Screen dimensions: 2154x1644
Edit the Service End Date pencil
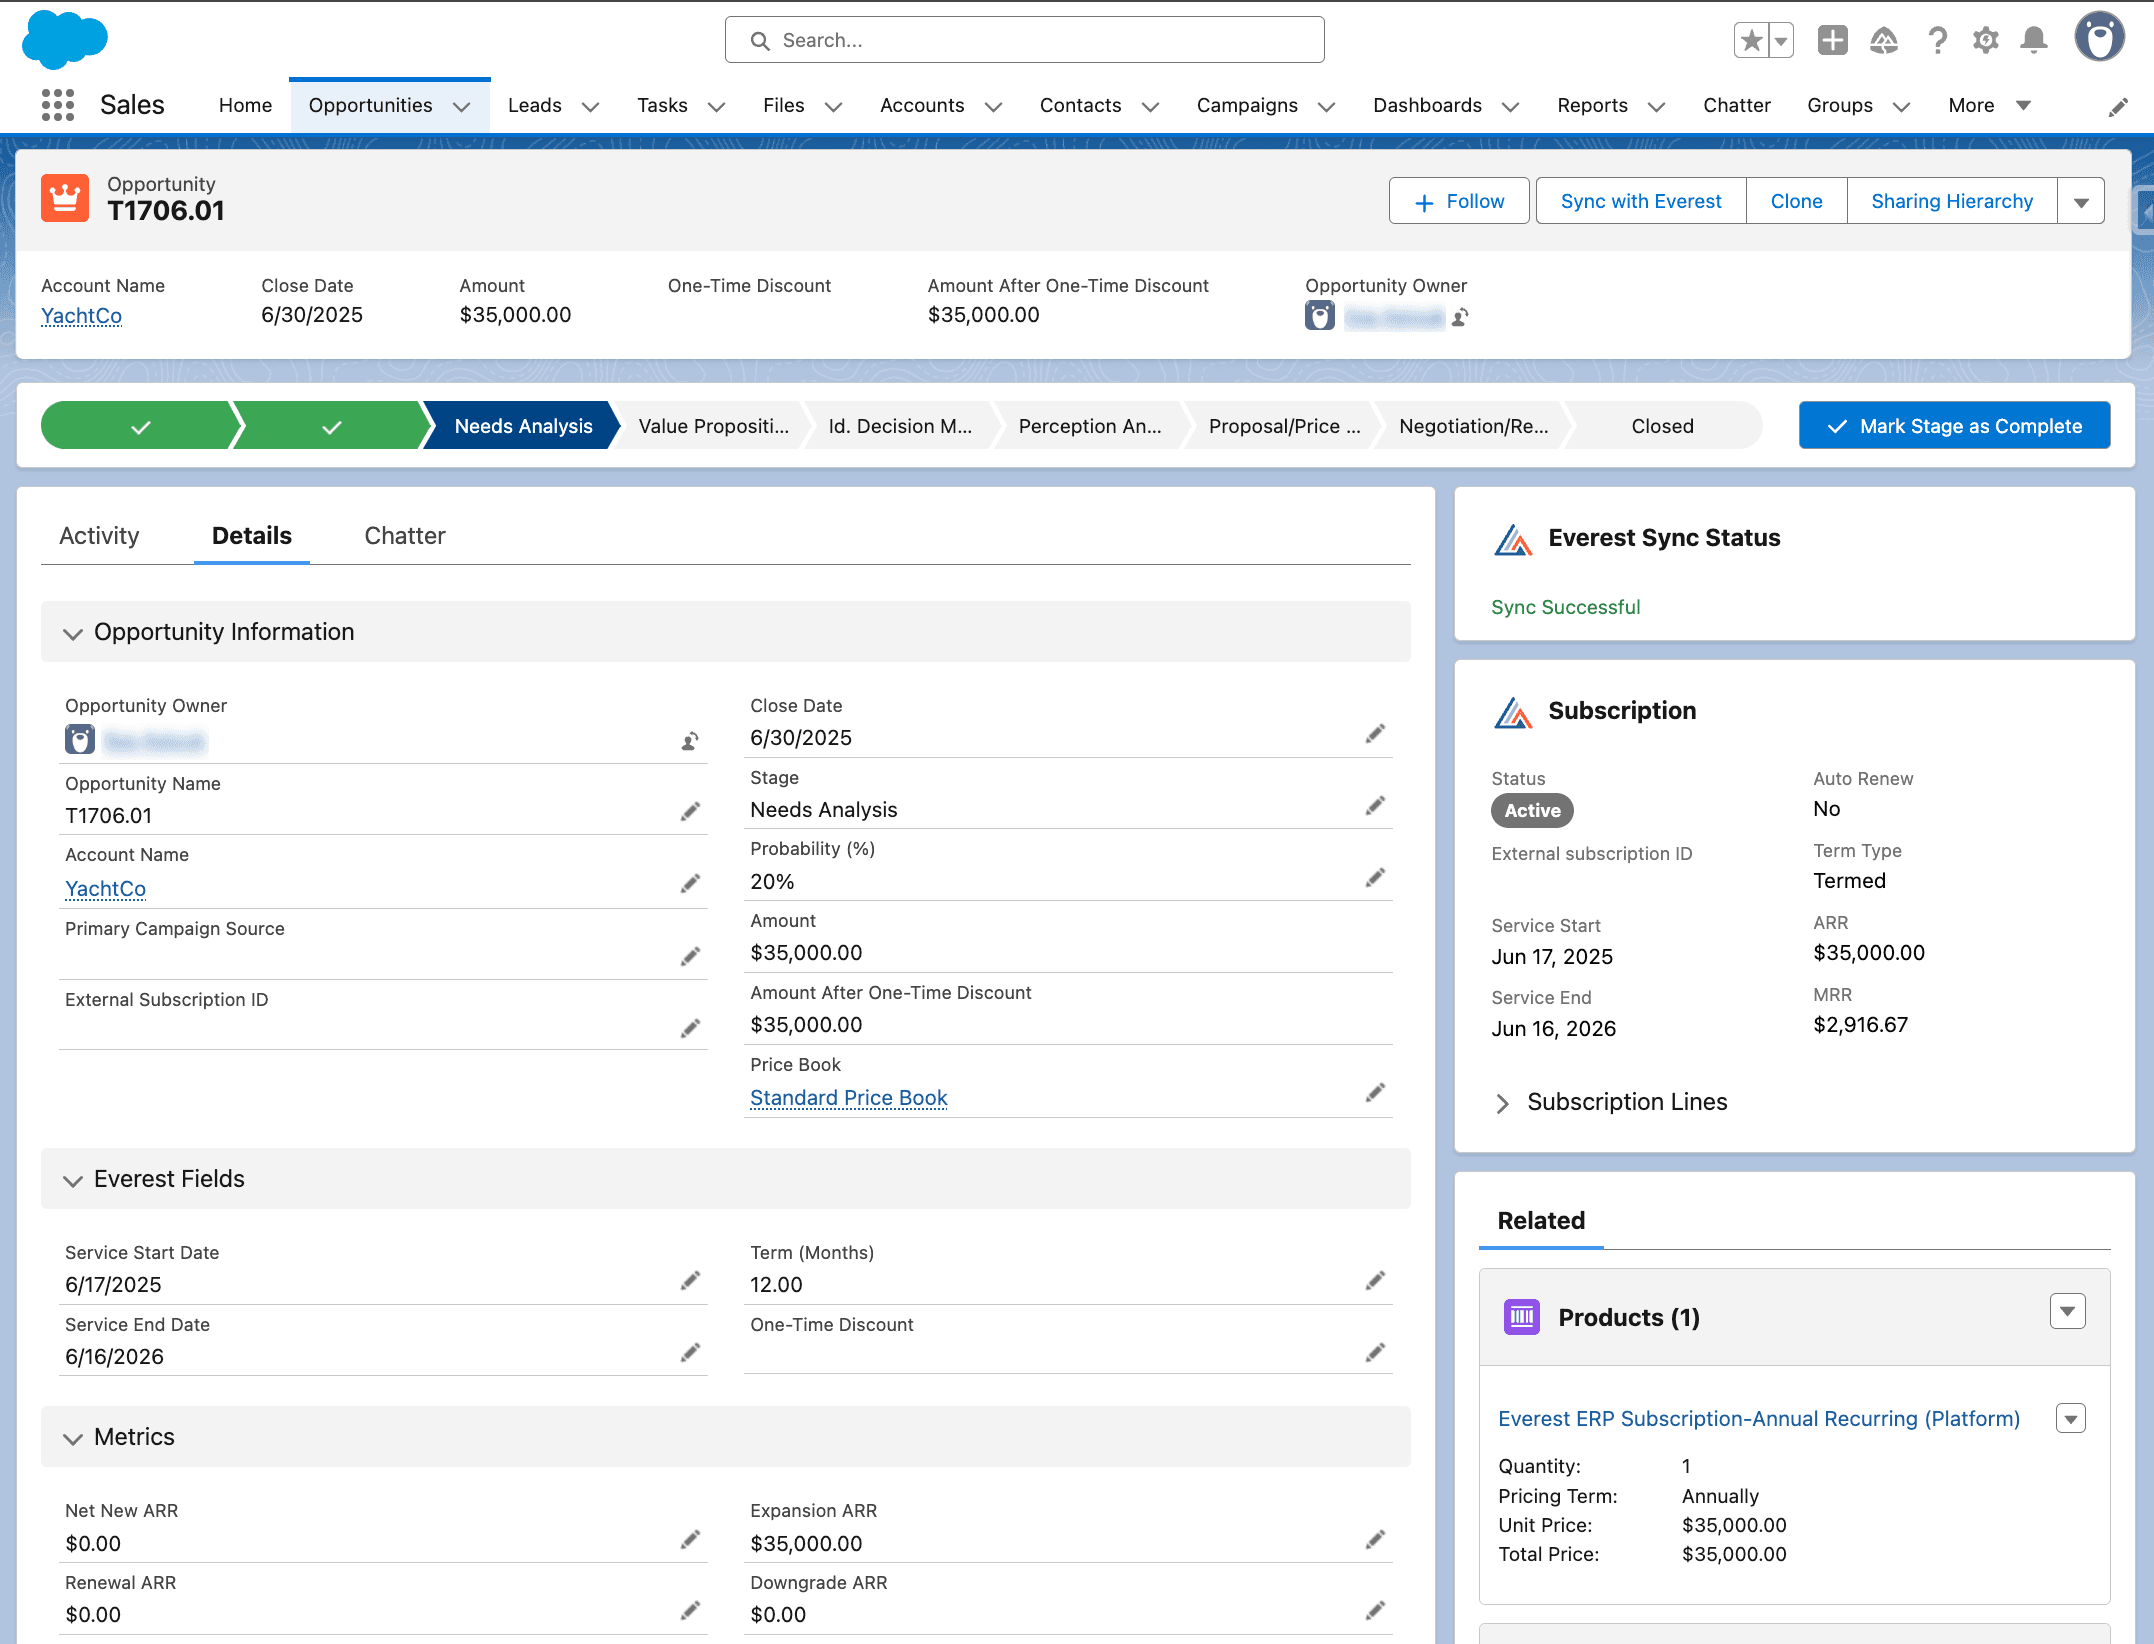coord(690,1353)
